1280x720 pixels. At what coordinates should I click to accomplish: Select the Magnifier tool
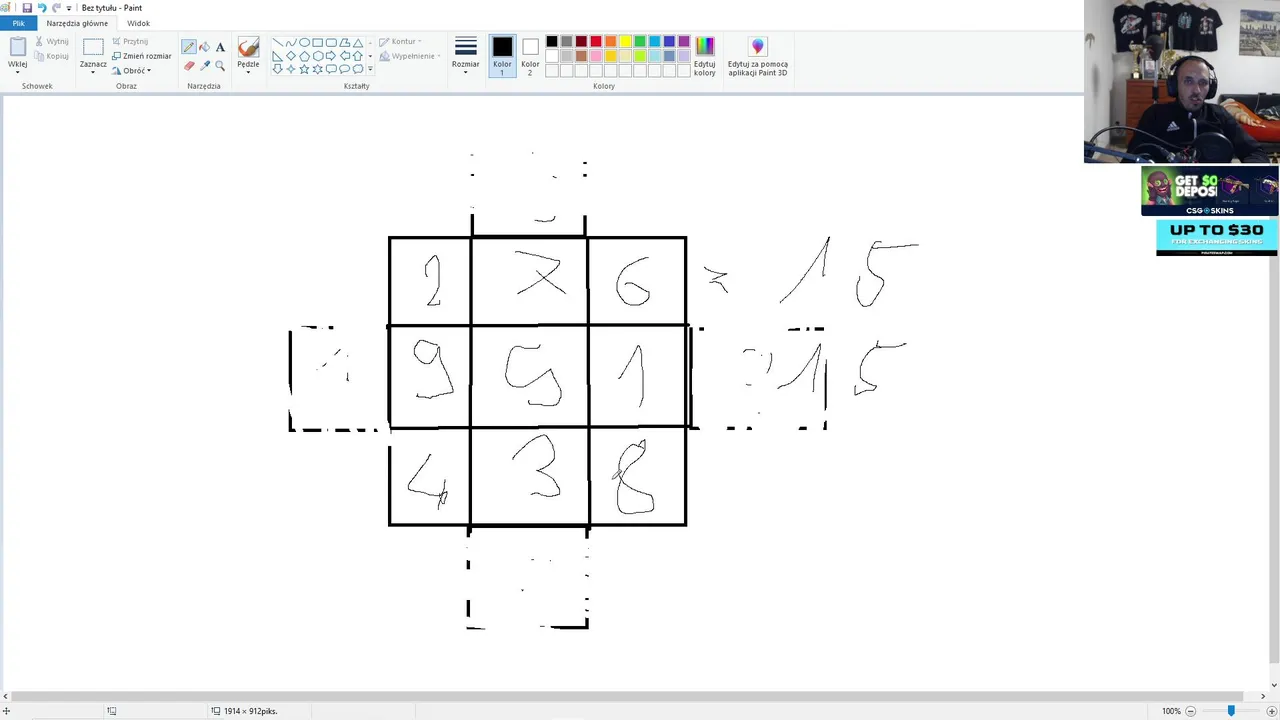[220, 66]
